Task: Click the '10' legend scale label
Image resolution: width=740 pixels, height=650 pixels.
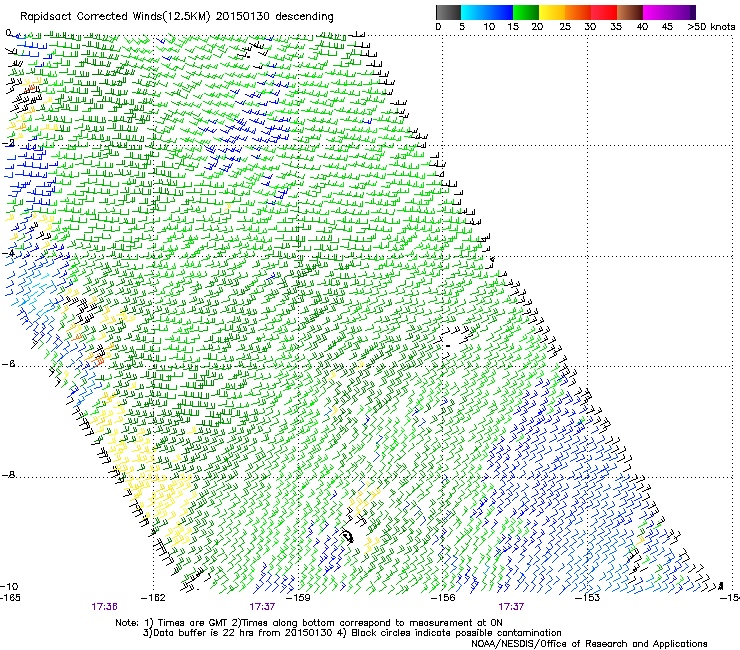Action: point(489,27)
